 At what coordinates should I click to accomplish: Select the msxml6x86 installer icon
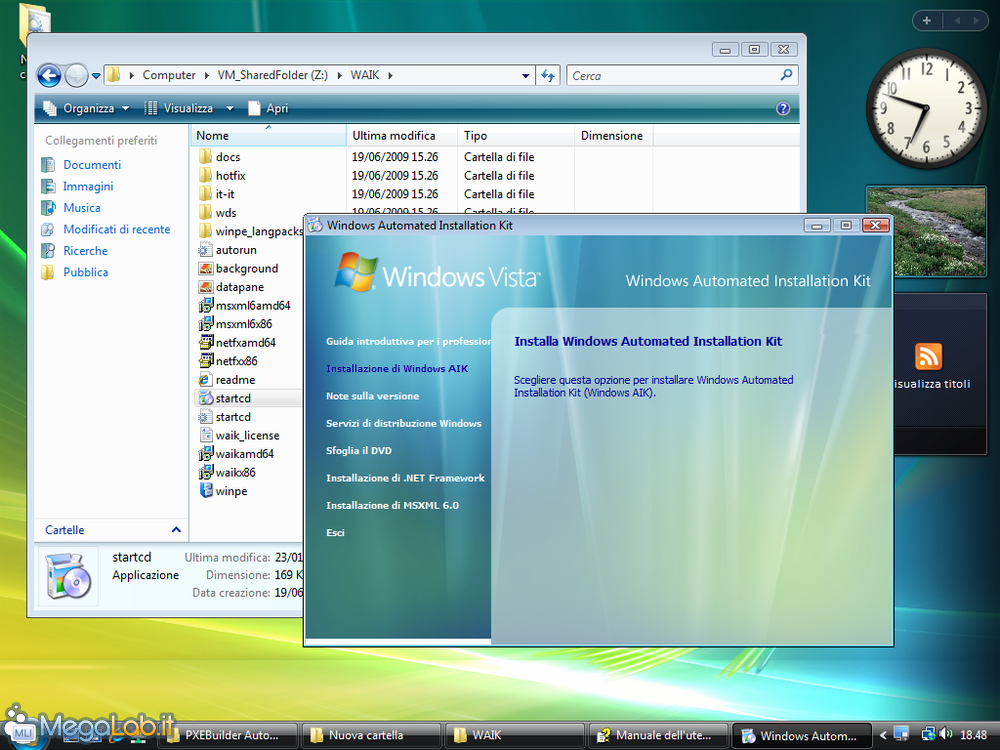point(205,324)
